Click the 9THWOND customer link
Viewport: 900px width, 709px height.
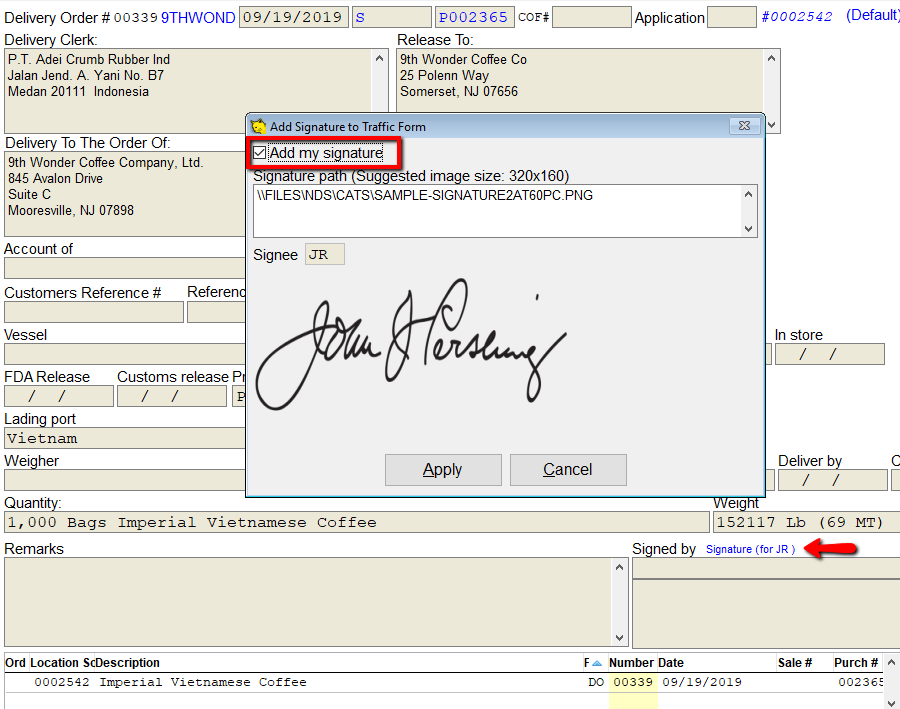point(198,18)
